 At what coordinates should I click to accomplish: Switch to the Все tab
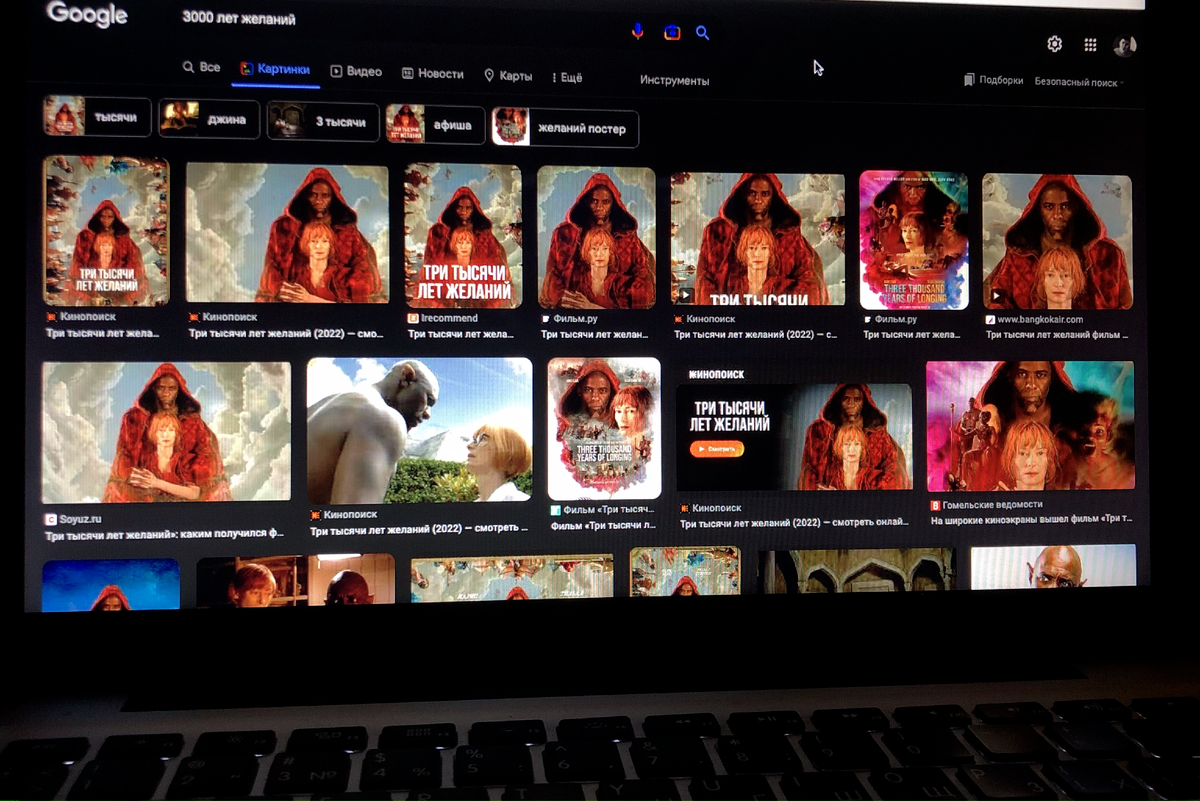[x=201, y=67]
